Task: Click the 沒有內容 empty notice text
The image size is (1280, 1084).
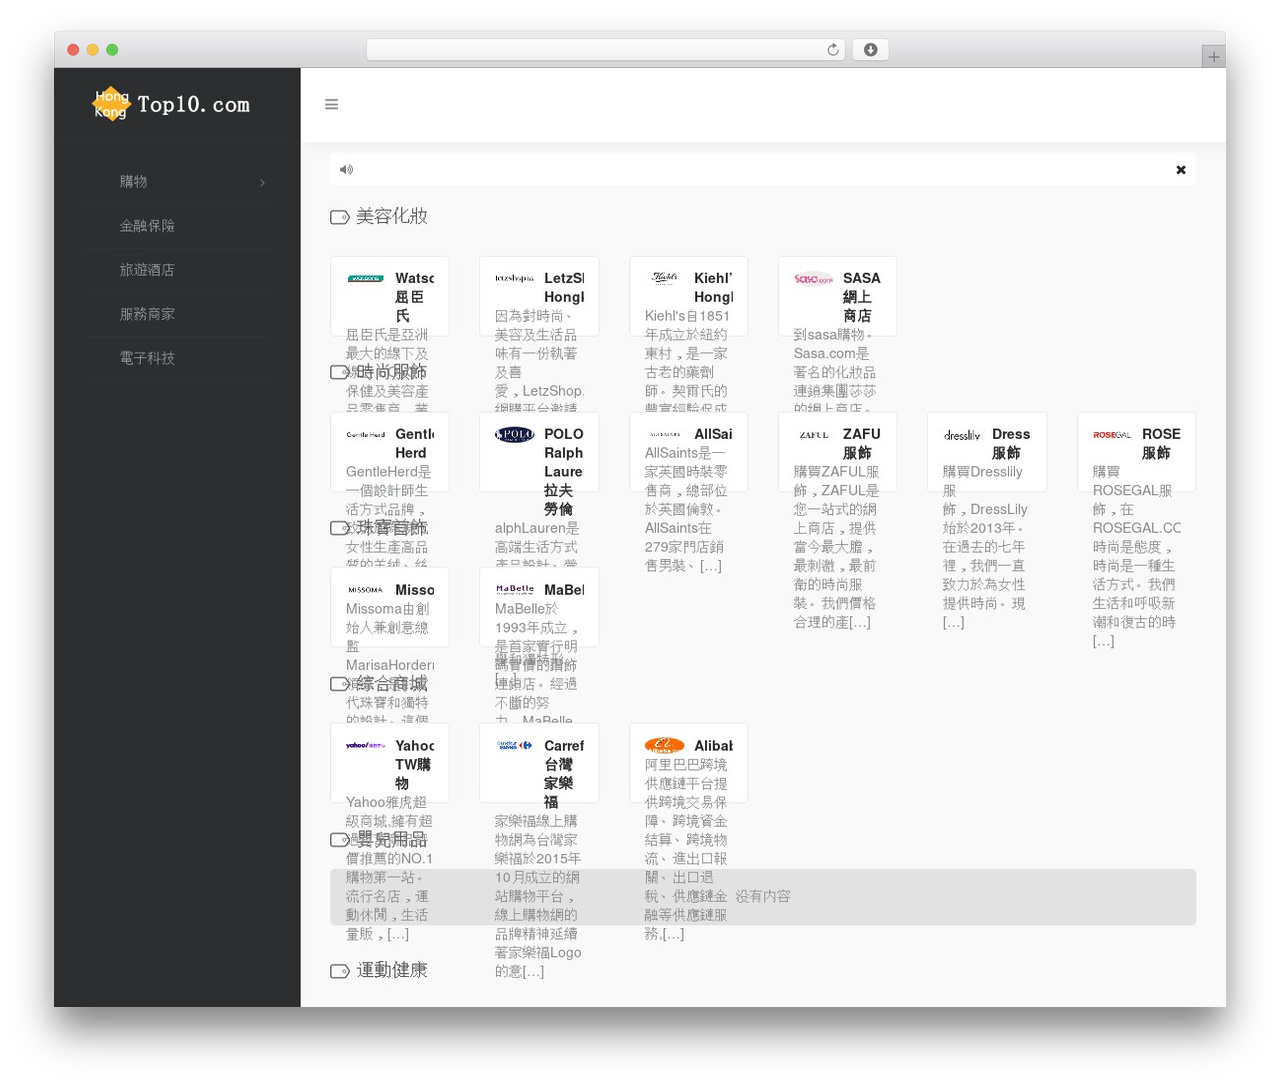Action: click(x=763, y=897)
